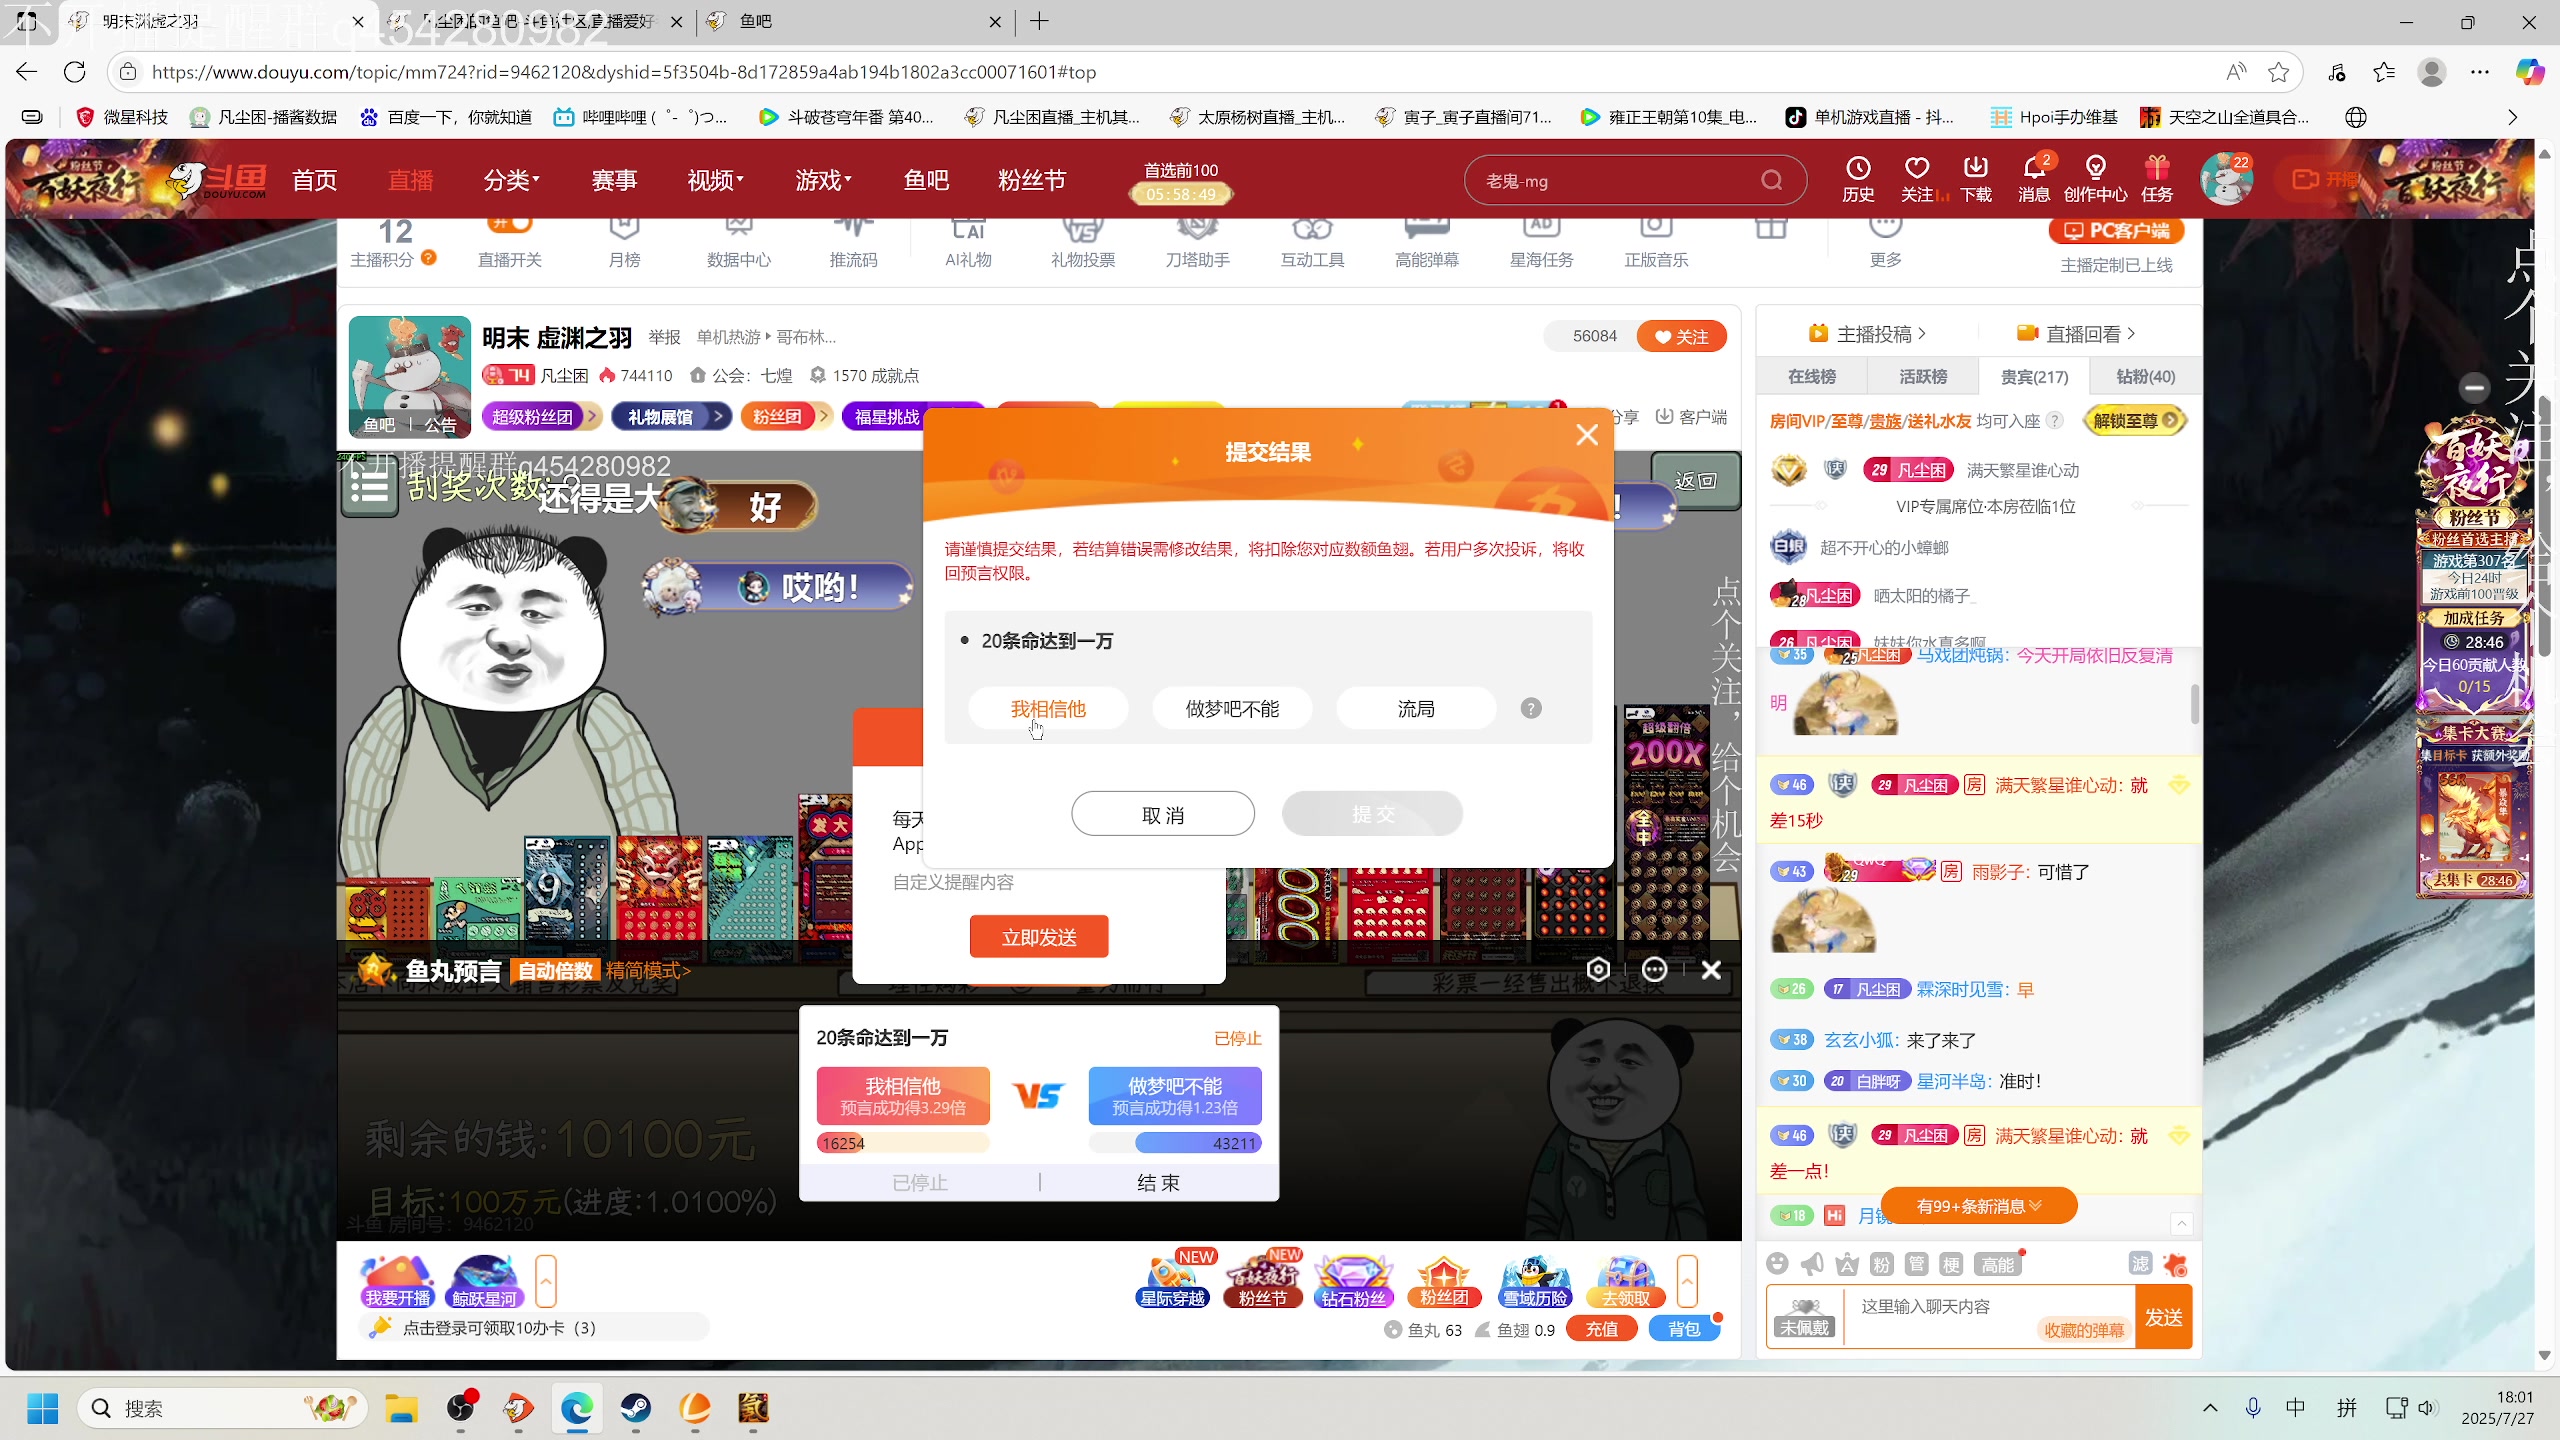Viewport: 2560px width, 1440px height.
Task: Switch to the 在线榜 tab
Action: [1812, 376]
